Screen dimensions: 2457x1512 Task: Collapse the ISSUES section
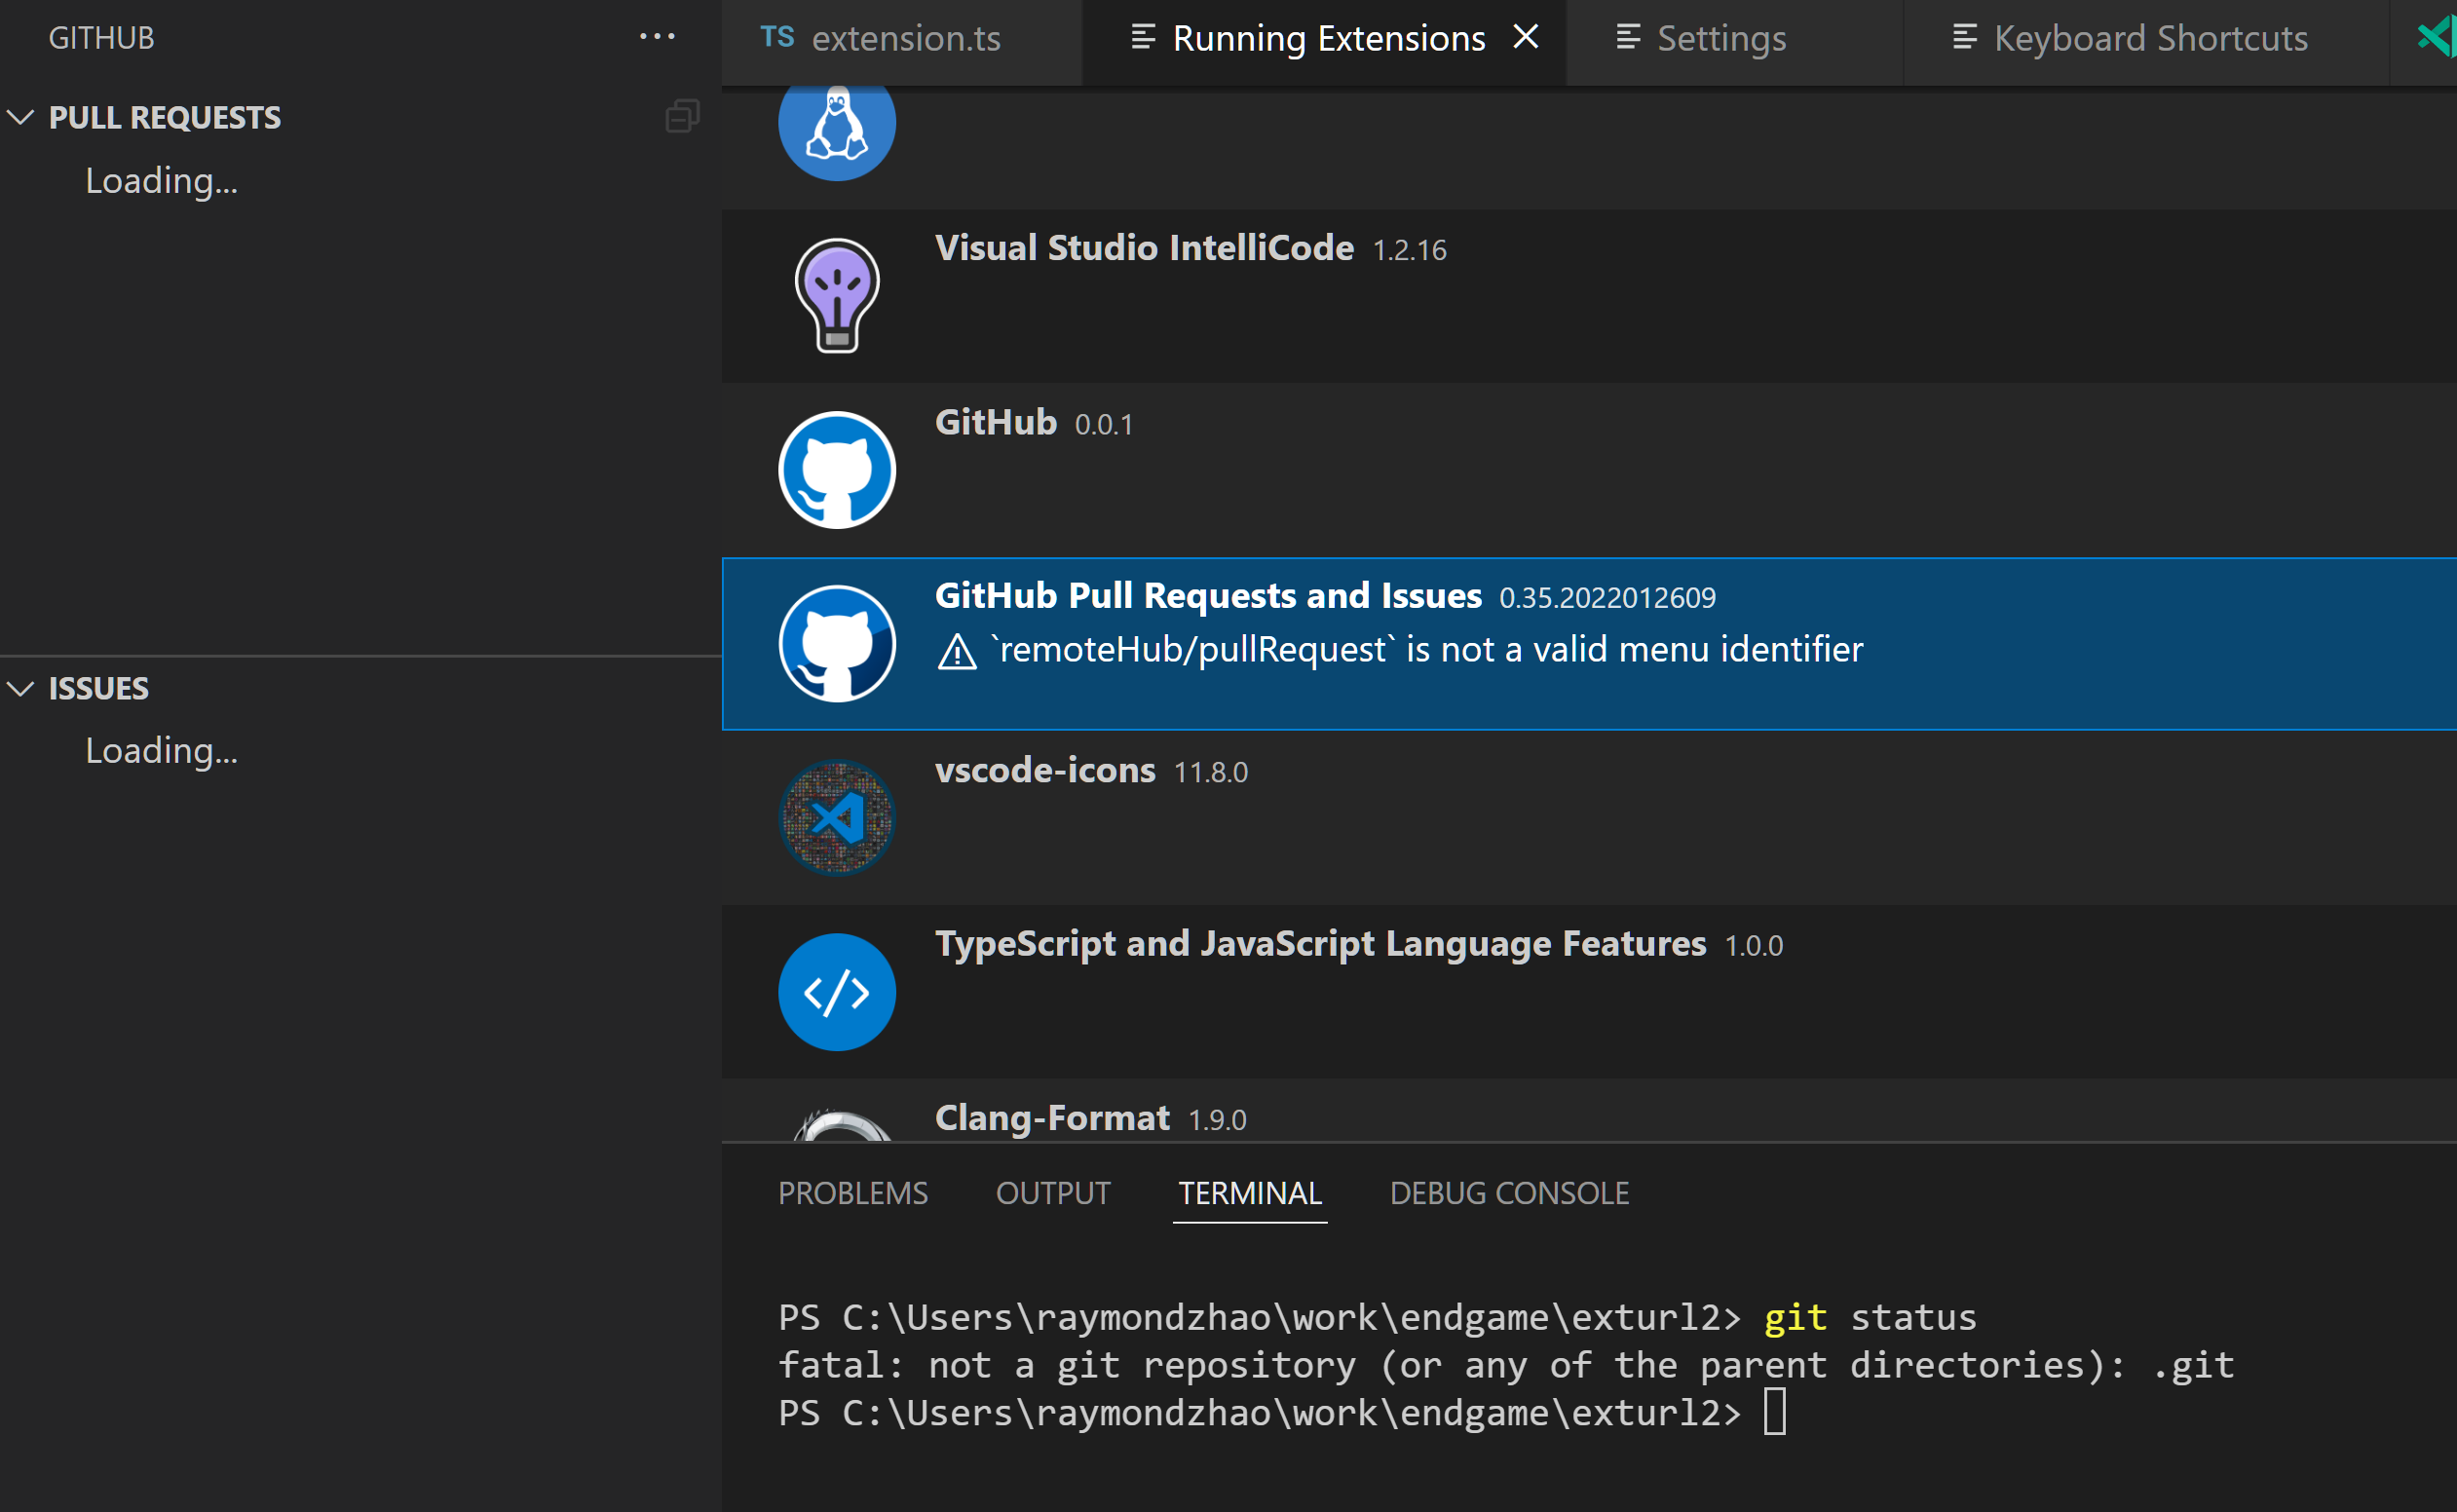[20, 689]
